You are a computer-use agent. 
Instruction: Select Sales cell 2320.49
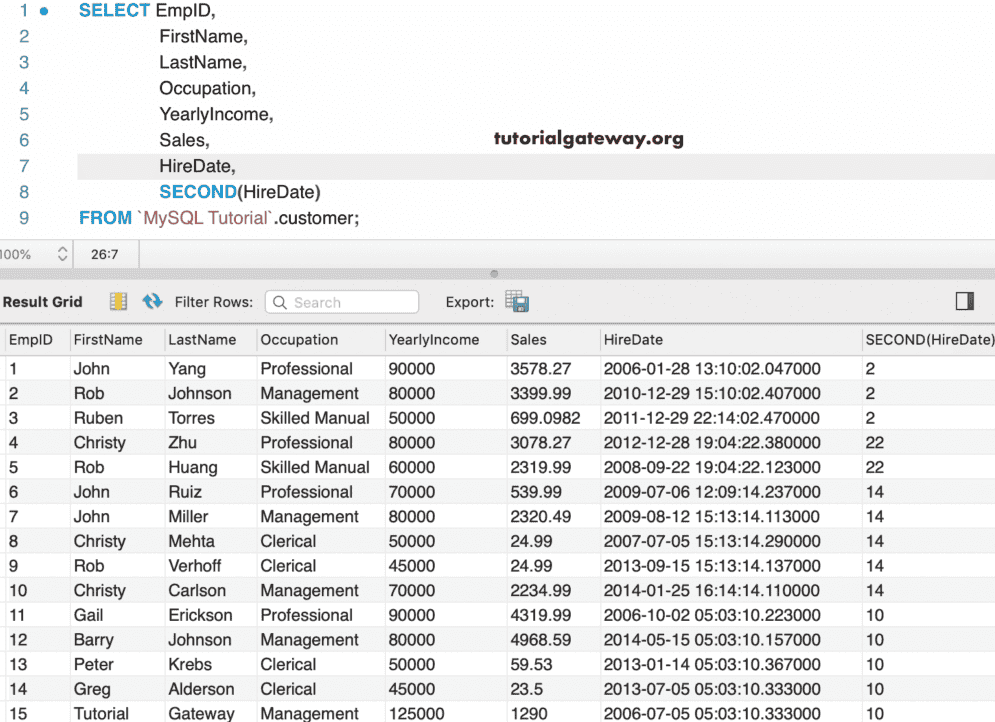coord(541,517)
